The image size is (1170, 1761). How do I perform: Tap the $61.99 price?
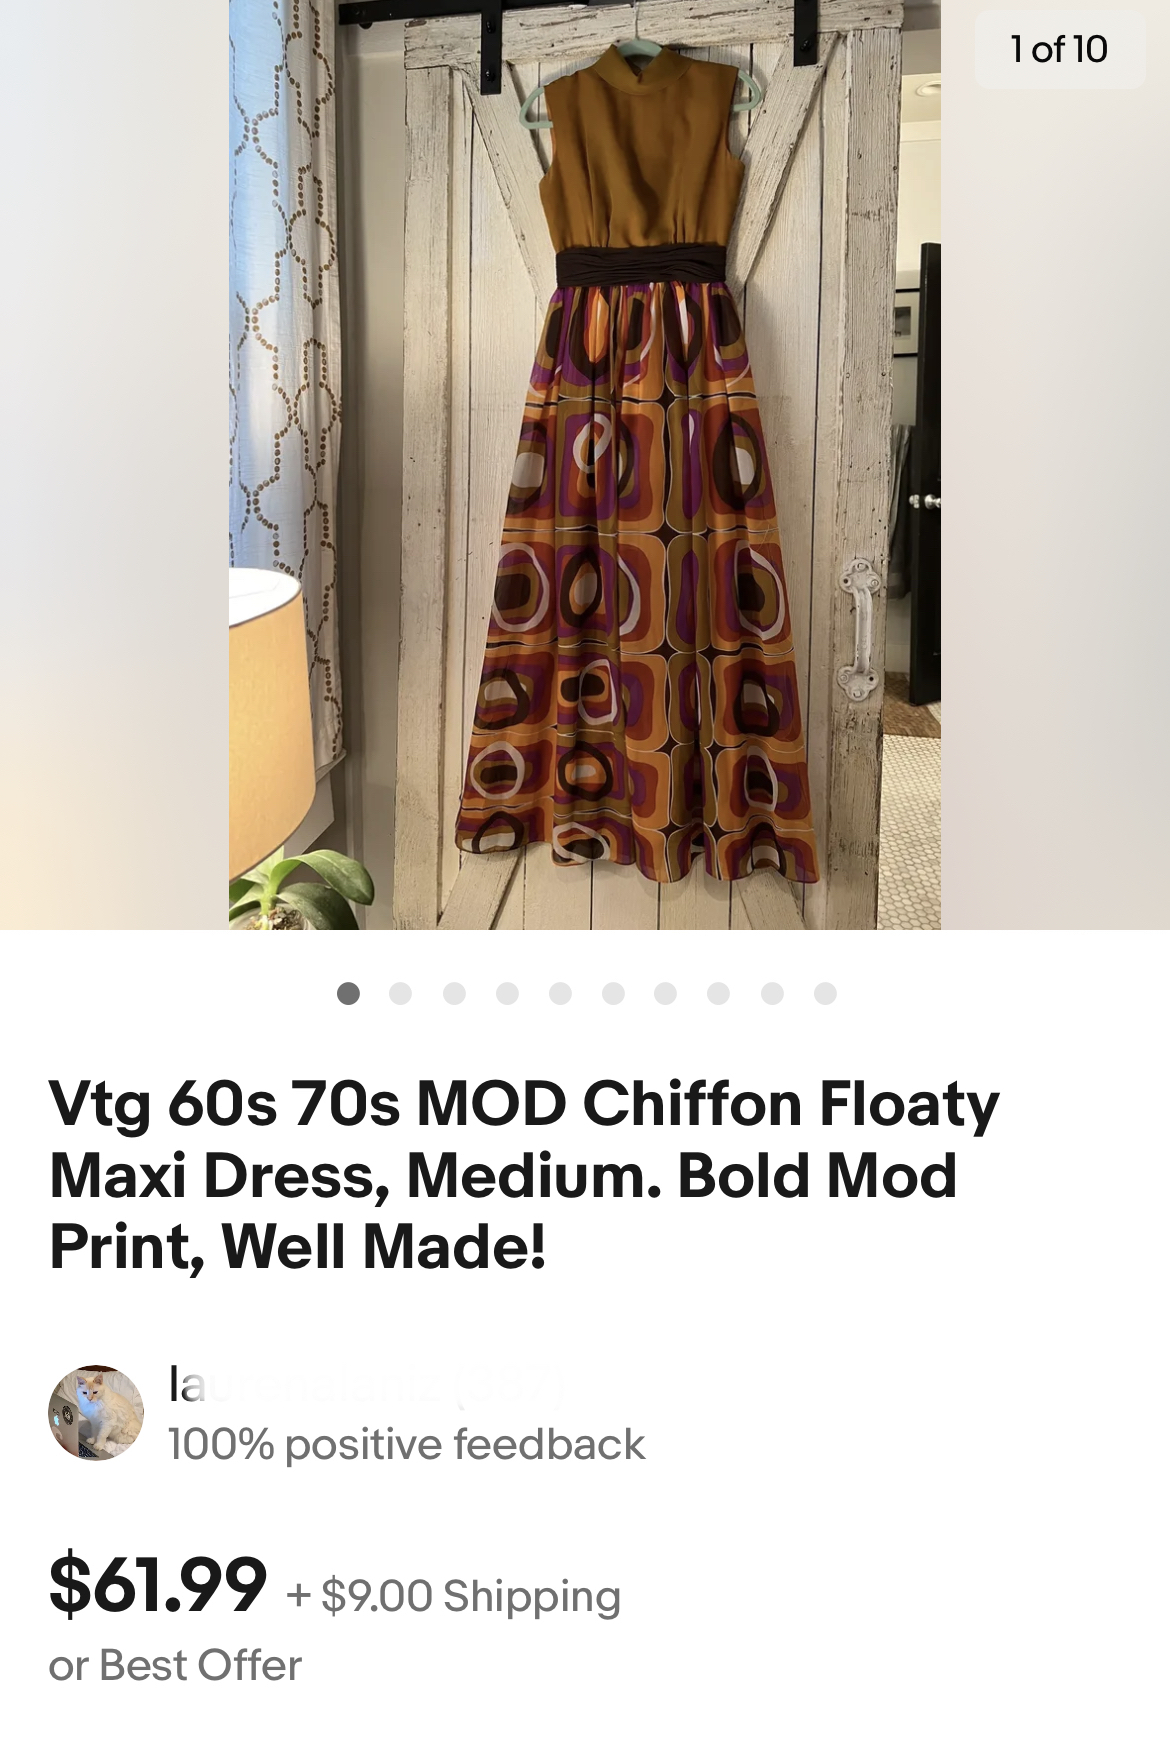158,1584
